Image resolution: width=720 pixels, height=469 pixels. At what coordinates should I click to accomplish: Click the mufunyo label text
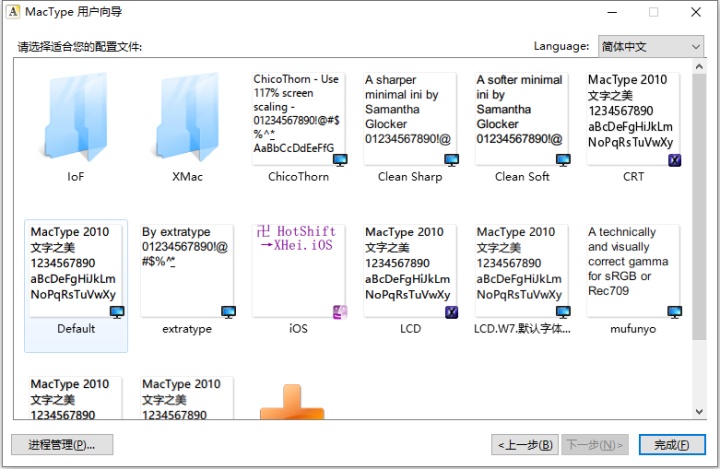click(x=633, y=329)
